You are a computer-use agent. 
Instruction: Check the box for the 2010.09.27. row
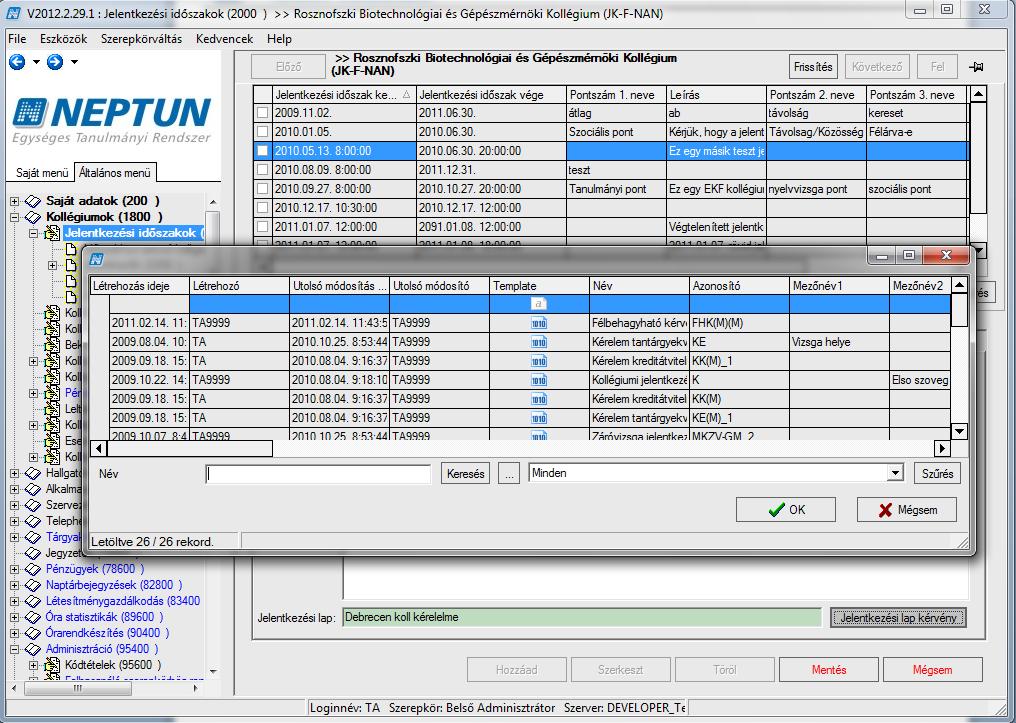[x=262, y=189]
